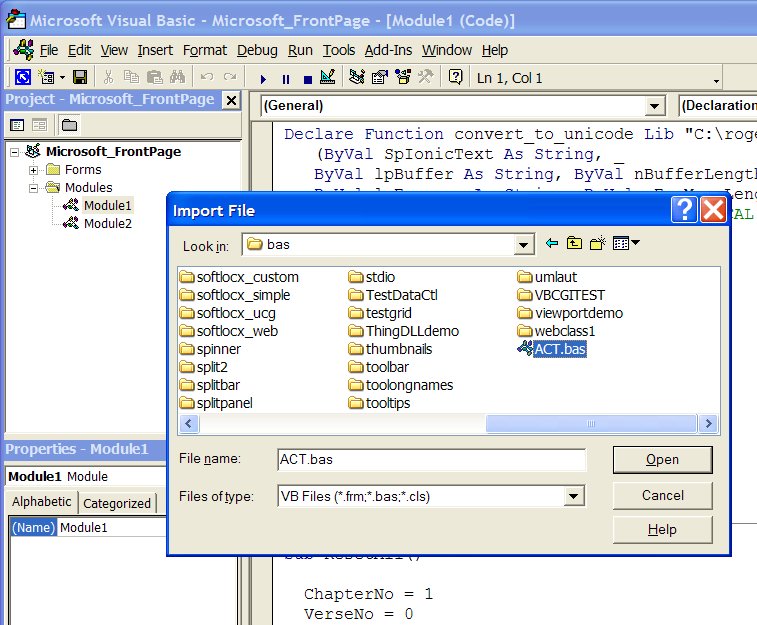Open Properties Window toolbar icon

[x=380, y=77]
